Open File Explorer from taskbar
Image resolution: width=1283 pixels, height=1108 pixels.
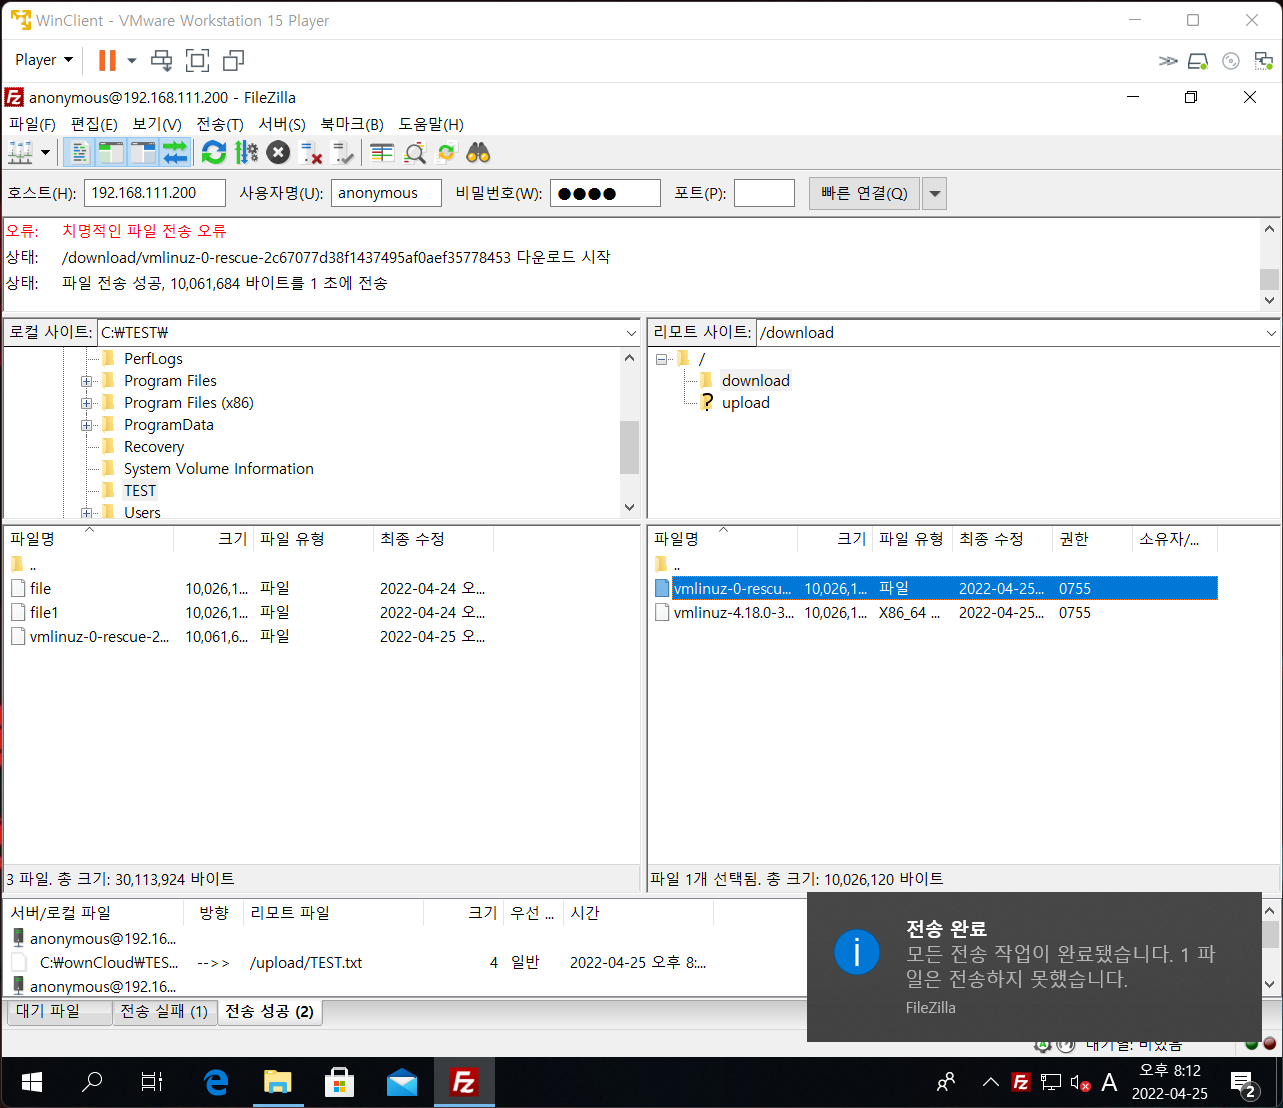(x=277, y=1082)
